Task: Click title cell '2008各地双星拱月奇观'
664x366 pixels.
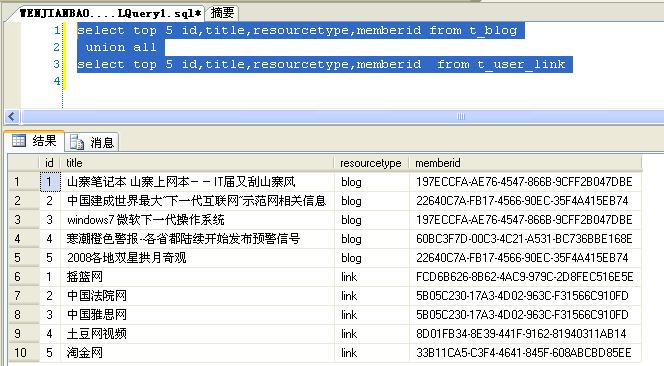Action: coord(197,258)
